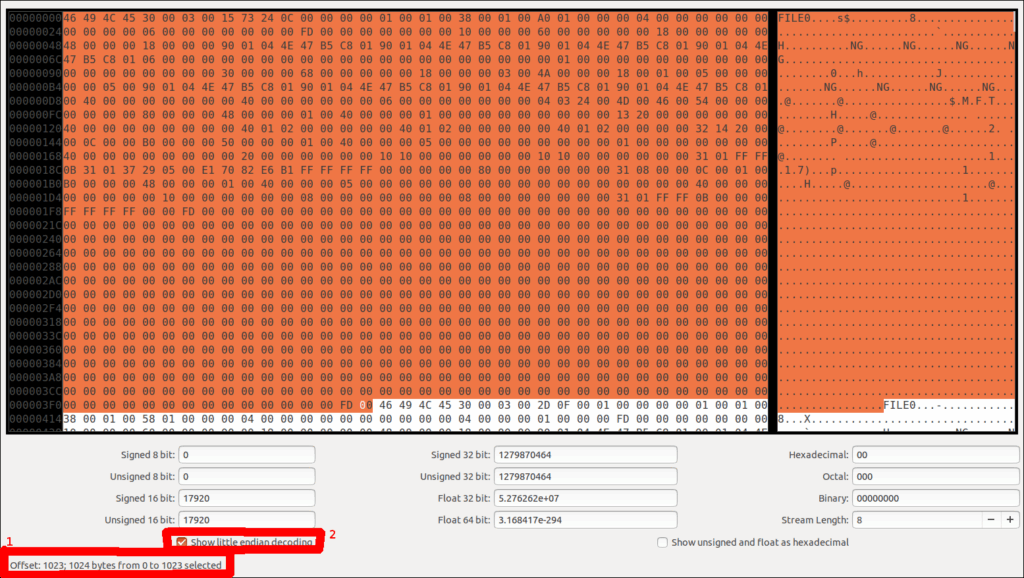
Task: Click the Signed 32 bit value 1279870464
Action: point(585,454)
